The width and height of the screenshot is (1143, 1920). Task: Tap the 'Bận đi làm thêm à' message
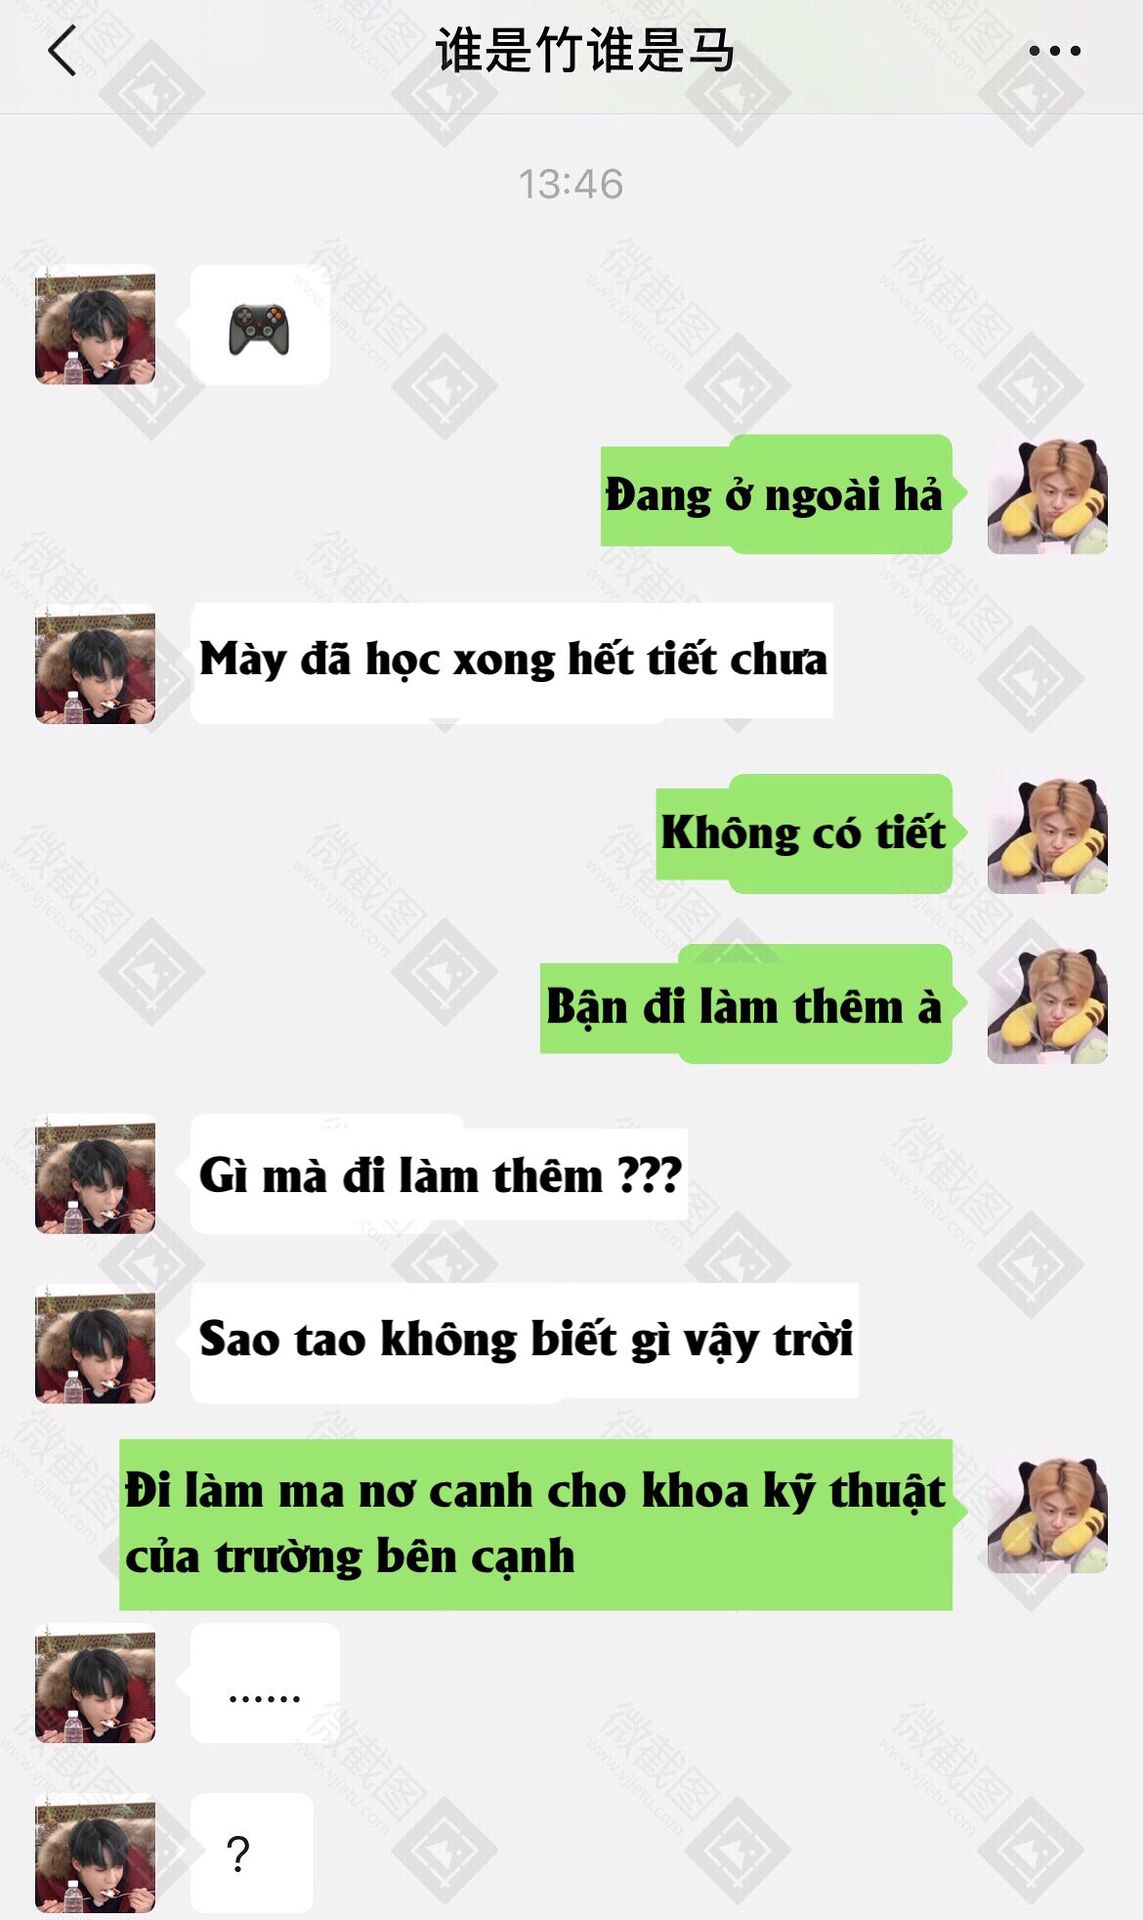coord(746,1004)
